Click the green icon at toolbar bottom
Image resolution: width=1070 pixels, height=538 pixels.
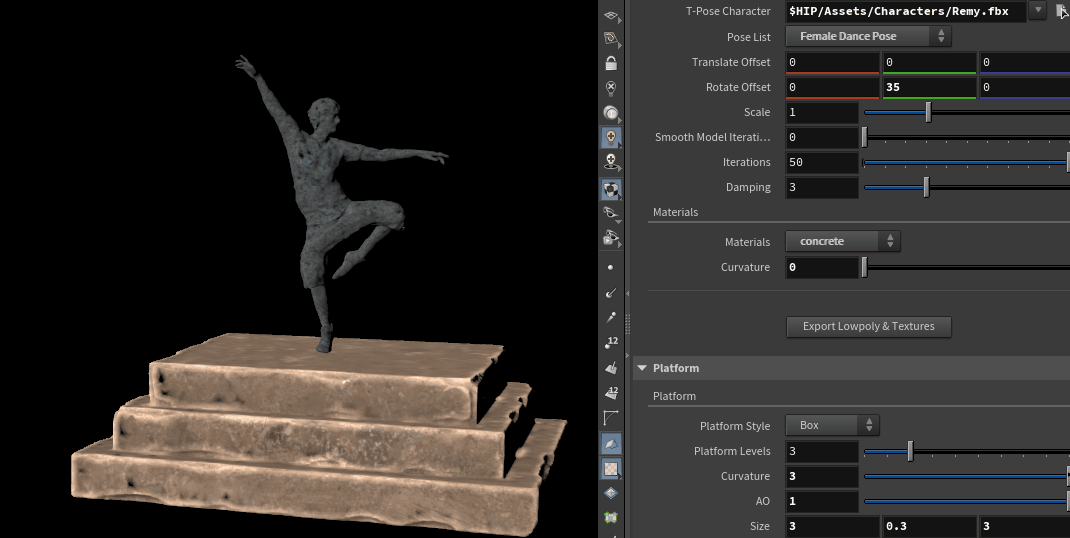pyautogui.click(x=611, y=518)
